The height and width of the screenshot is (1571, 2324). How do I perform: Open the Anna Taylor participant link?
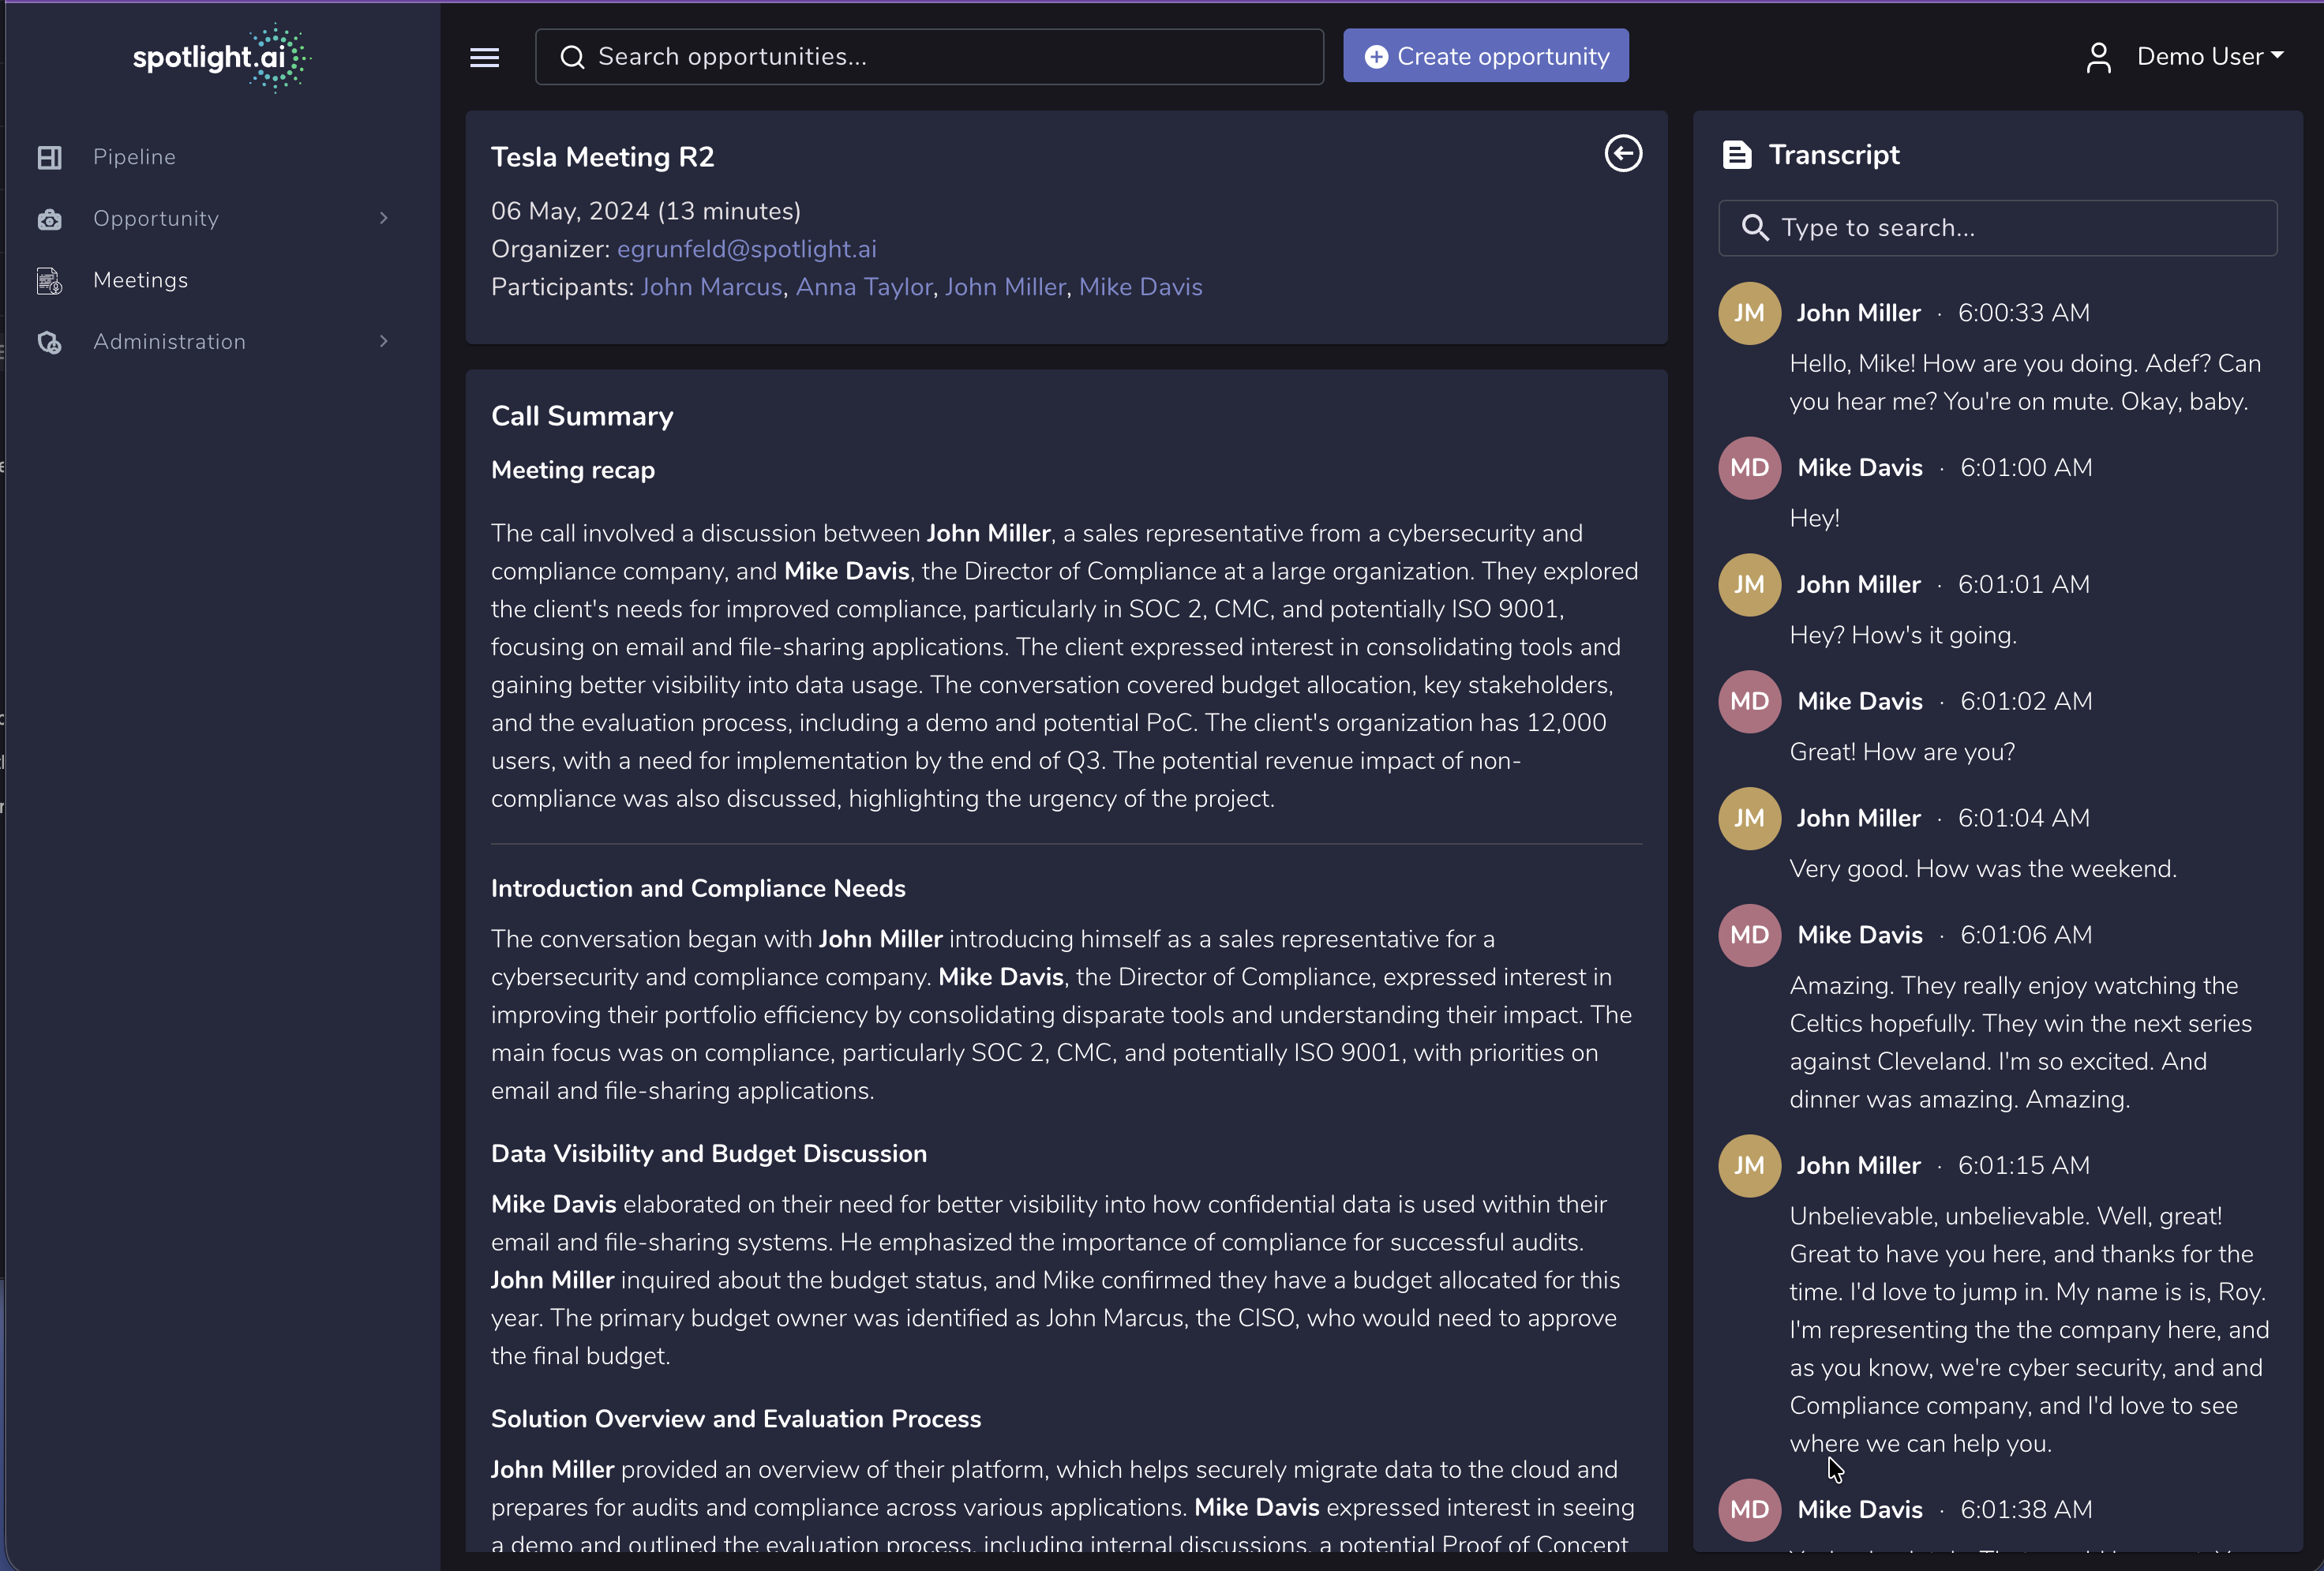(863, 287)
